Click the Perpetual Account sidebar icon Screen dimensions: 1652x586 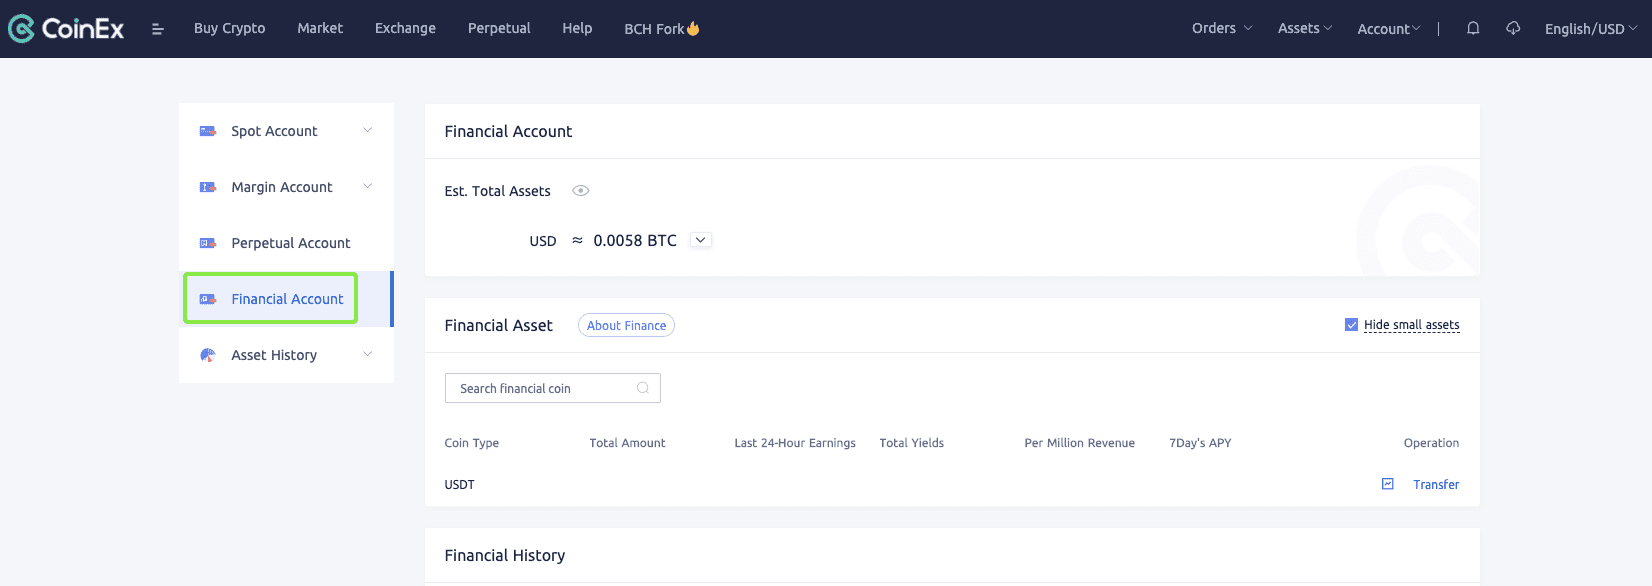[208, 243]
